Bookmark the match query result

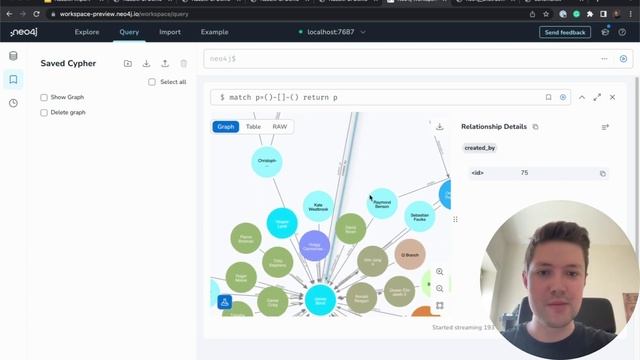point(549,97)
